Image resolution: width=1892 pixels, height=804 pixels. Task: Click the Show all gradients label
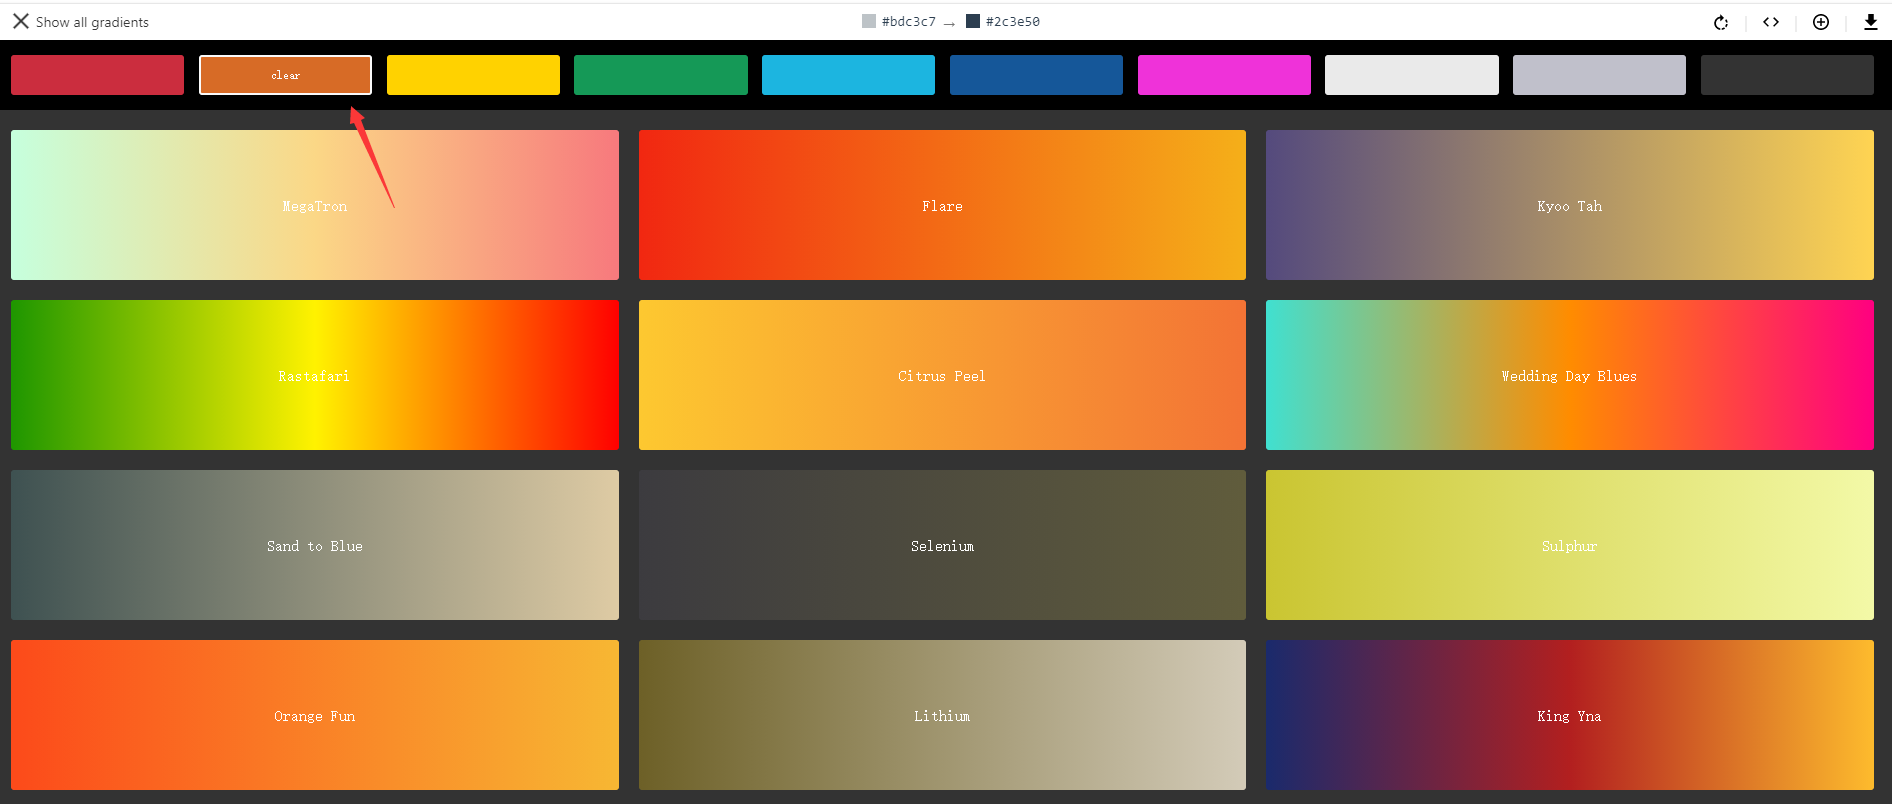pyautogui.click(x=92, y=22)
